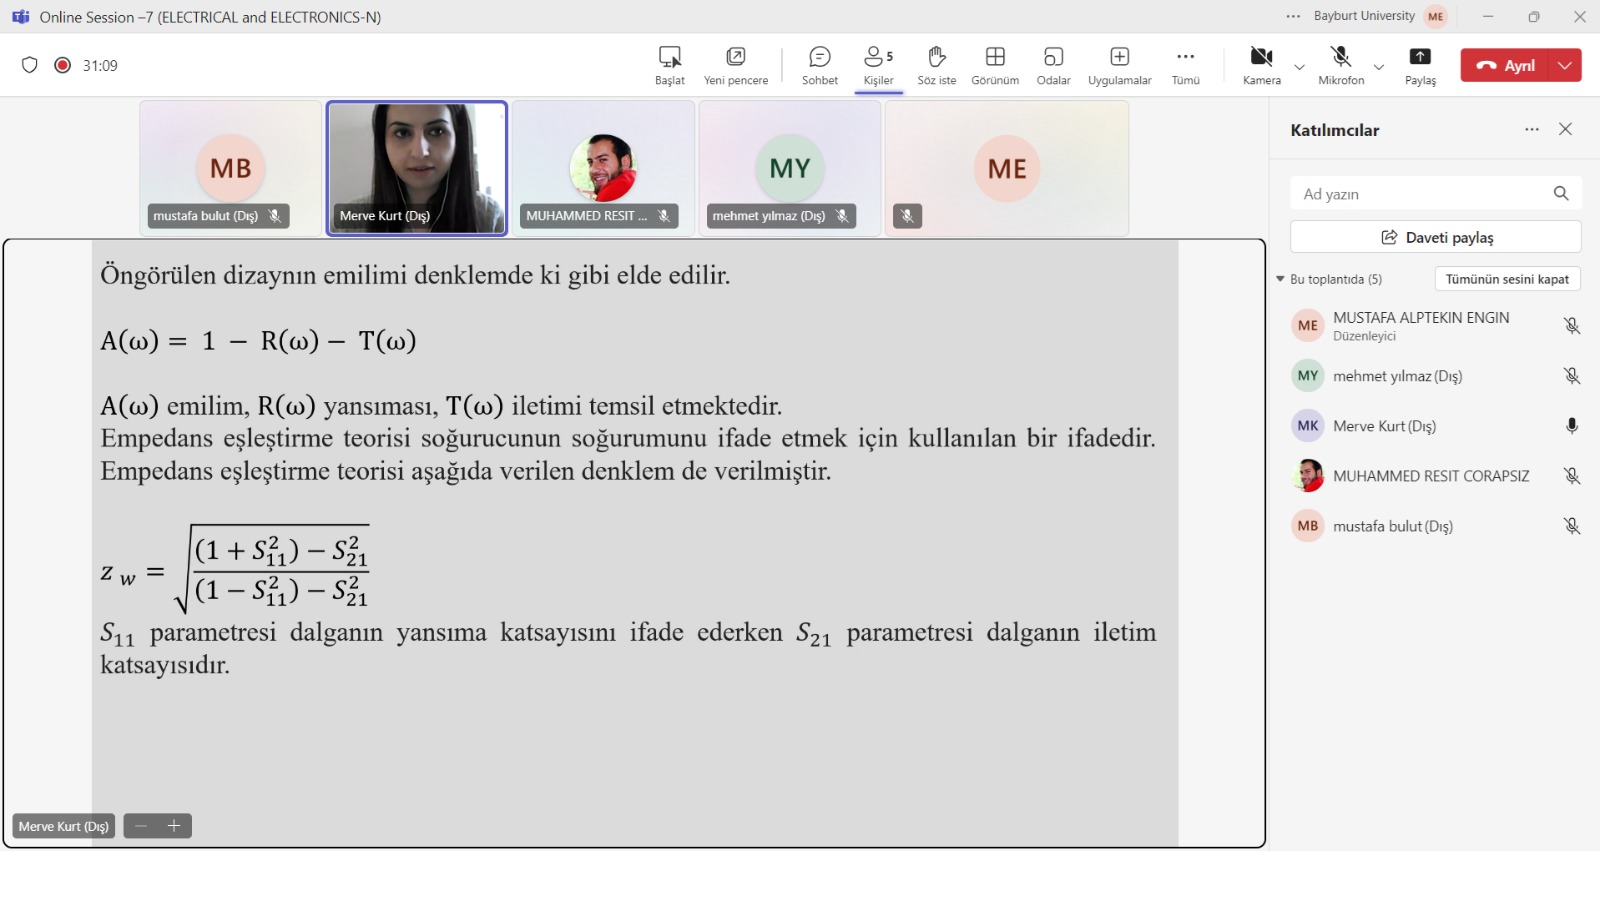Open the Sohbet chat panel
The width and height of the screenshot is (1600, 901).
(x=819, y=65)
